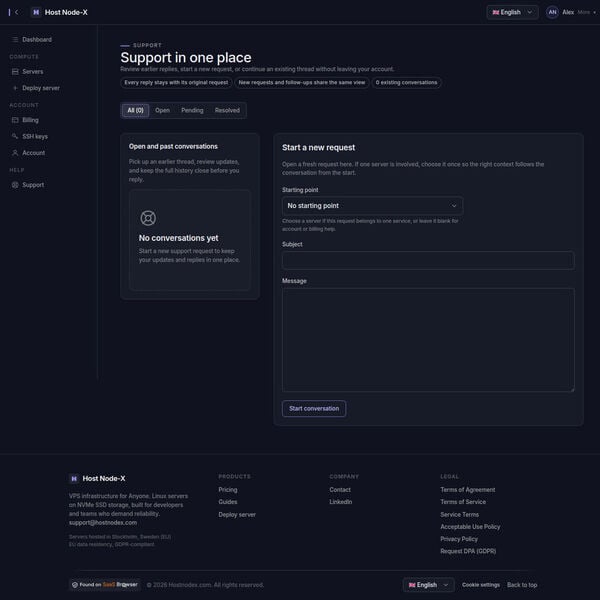Click the No conversations yet heading
The width and height of the screenshot is (600, 600).
178,238
